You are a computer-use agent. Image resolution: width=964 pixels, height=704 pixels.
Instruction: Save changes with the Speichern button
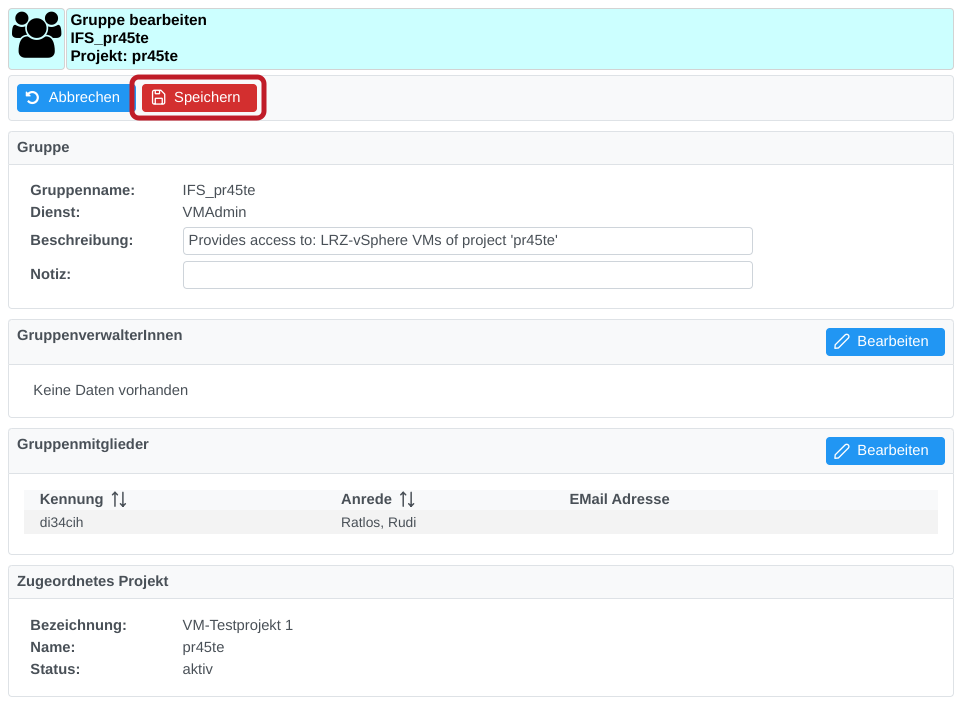[199, 98]
